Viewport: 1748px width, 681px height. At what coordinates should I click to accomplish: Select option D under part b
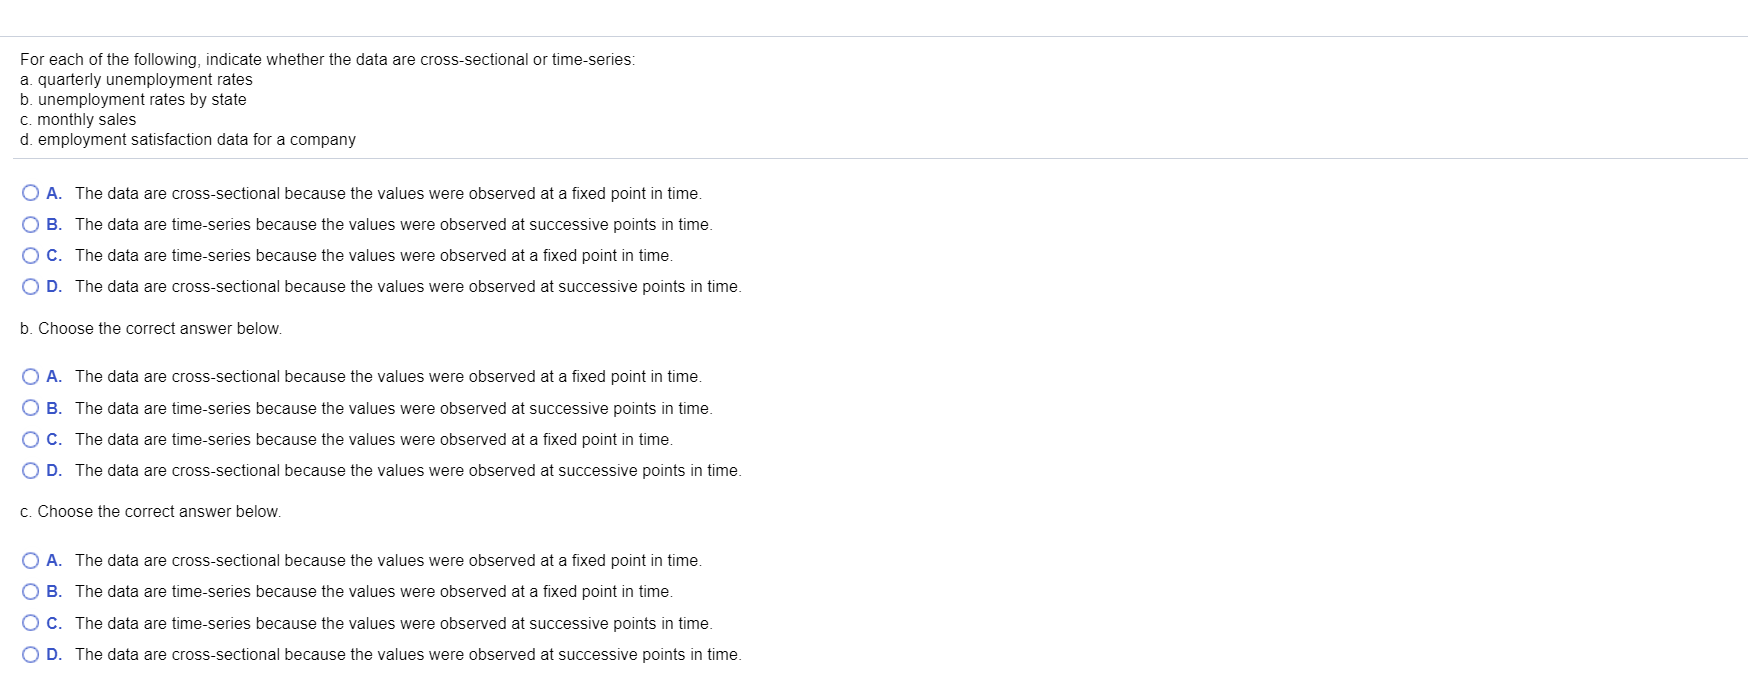[x=31, y=470]
